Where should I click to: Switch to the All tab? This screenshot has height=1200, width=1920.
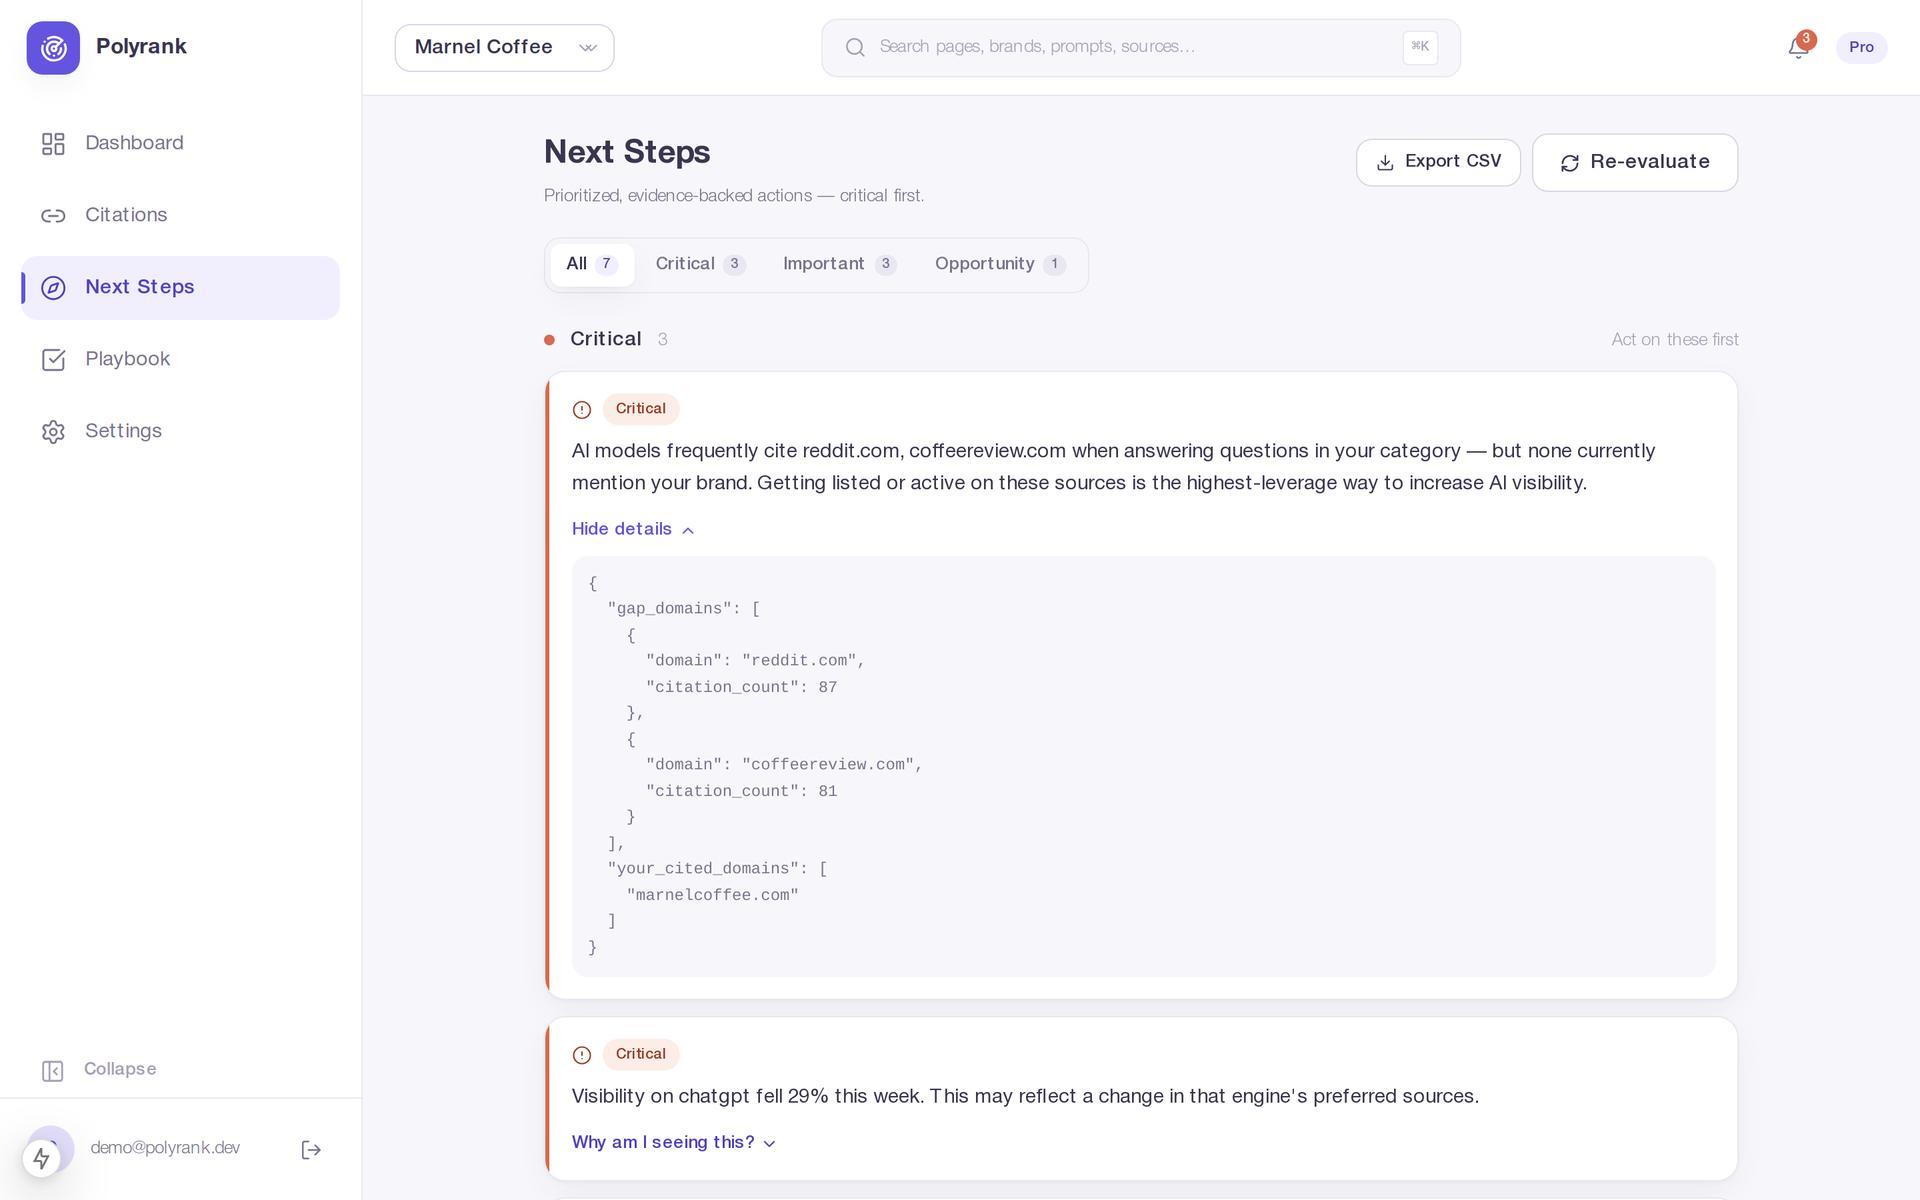[x=592, y=265]
